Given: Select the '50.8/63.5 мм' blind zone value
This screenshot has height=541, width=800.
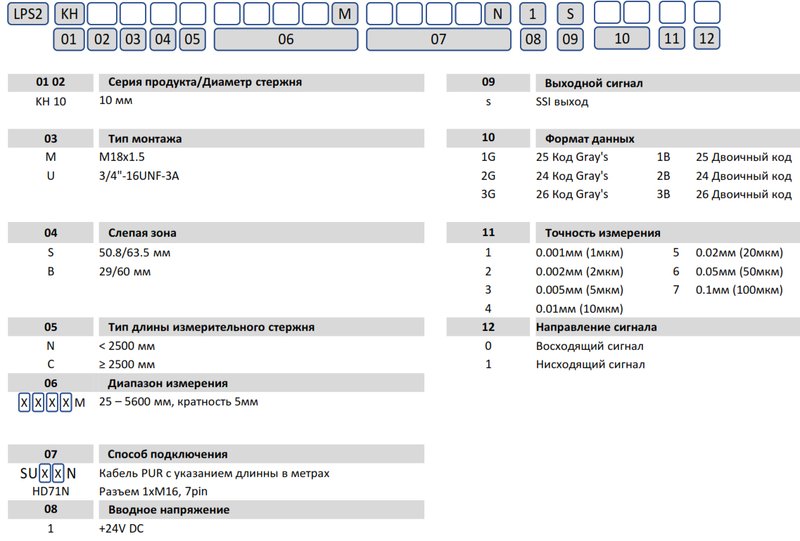Looking at the screenshot, I should [135, 253].
